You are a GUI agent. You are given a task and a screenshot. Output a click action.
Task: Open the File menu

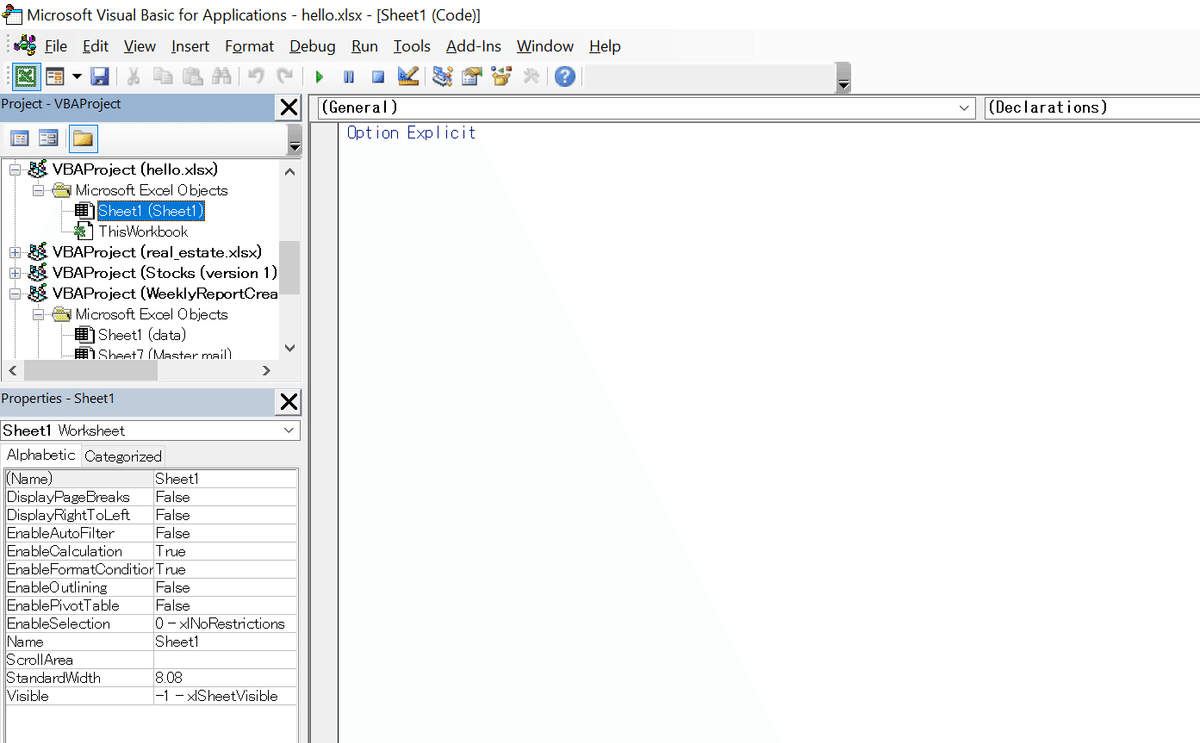point(56,46)
